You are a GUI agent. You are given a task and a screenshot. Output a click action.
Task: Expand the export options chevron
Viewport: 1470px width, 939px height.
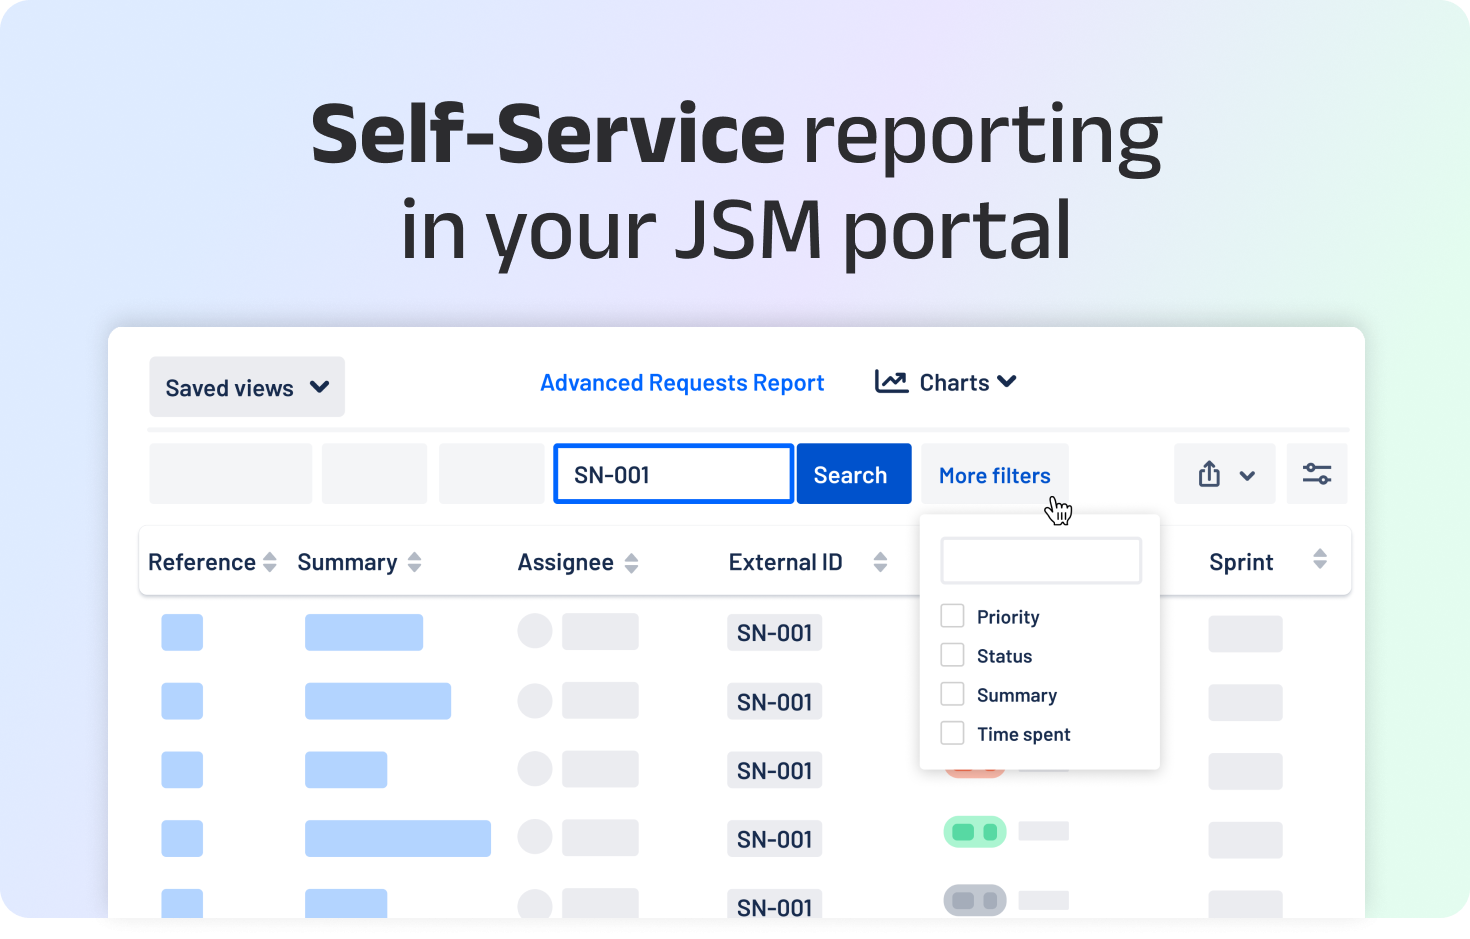[1247, 476]
